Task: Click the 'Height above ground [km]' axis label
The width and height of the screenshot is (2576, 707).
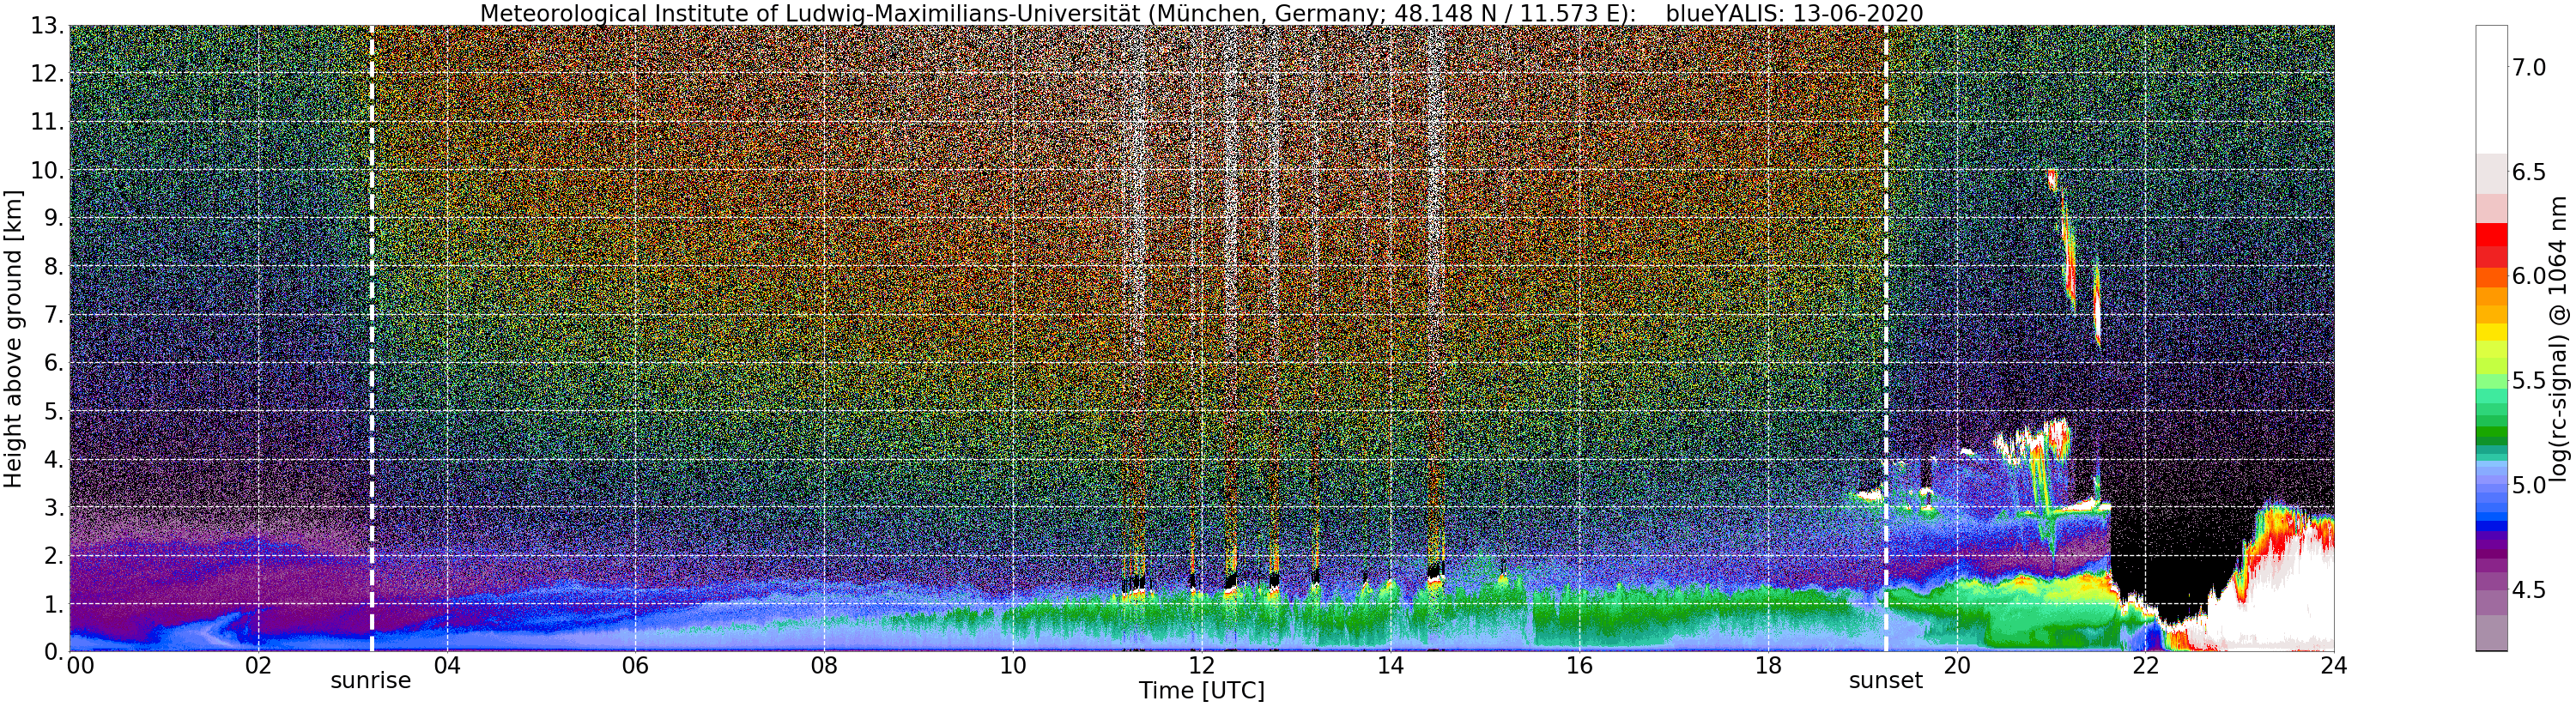Action: click(13, 339)
